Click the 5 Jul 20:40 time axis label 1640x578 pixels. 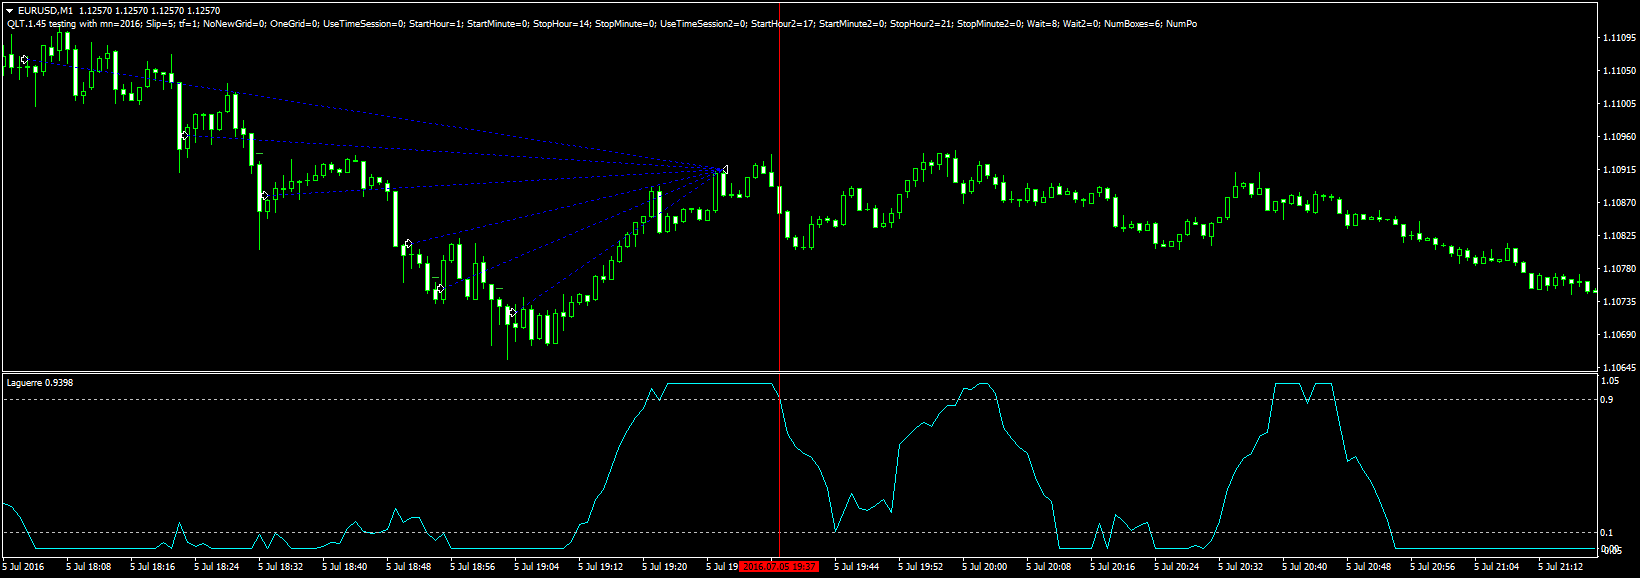(x=1304, y=567)
